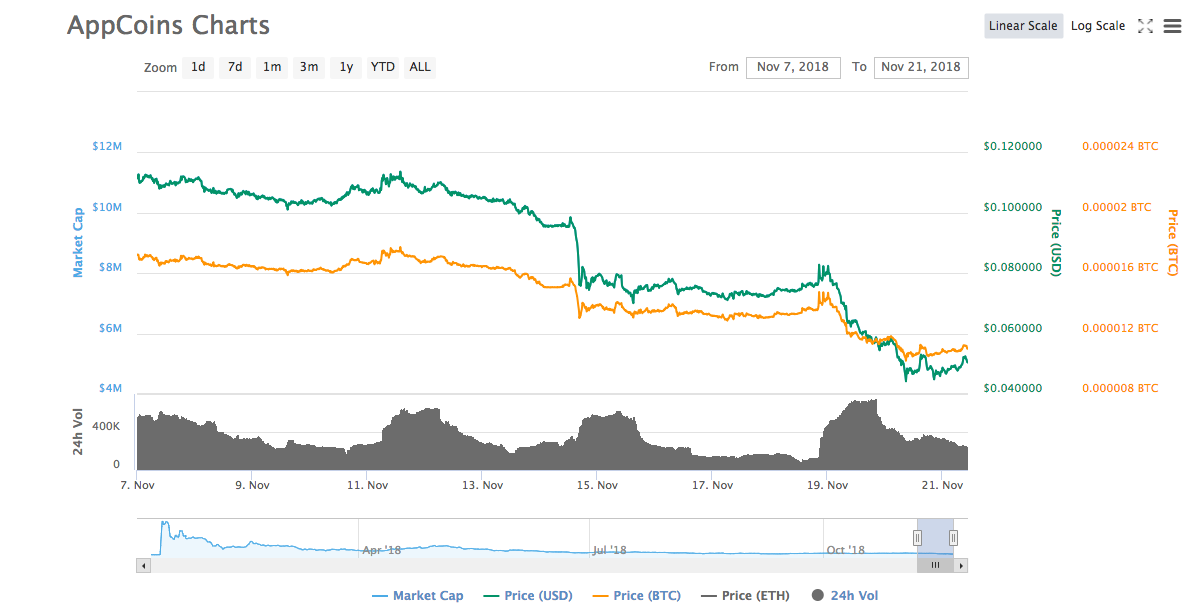The height and width of the screenshot is (607, 1196).
Task: Switch chart to Log Scale
Action: click(1098, 26)
